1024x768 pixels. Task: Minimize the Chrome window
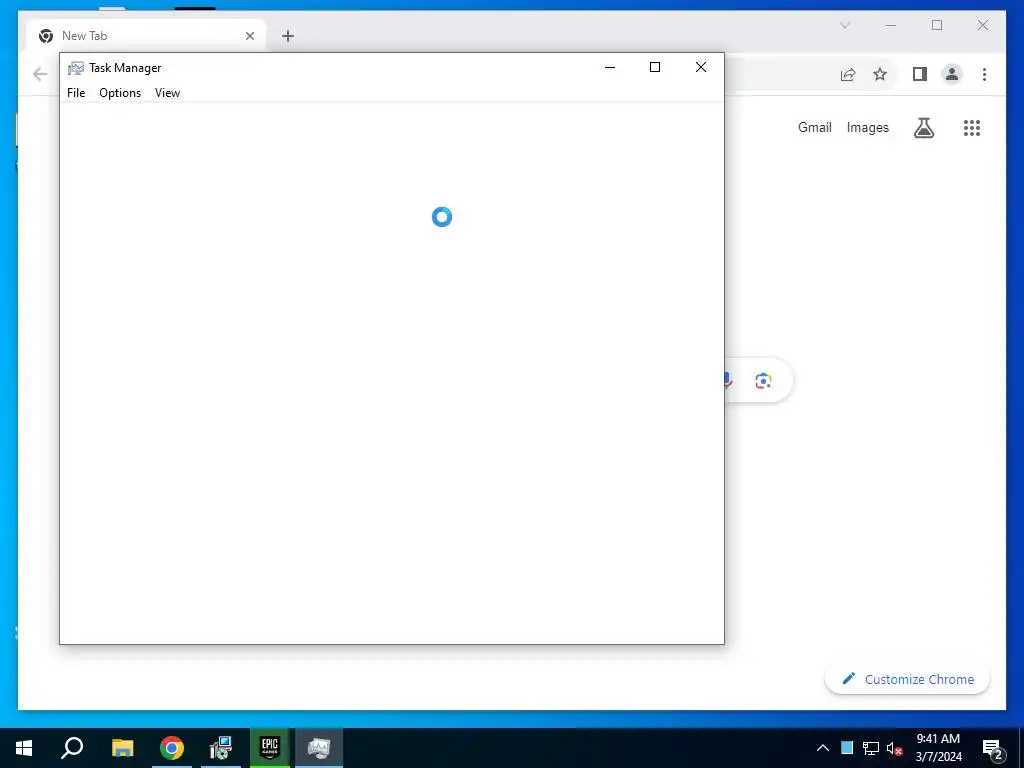(x=891, y=25)
